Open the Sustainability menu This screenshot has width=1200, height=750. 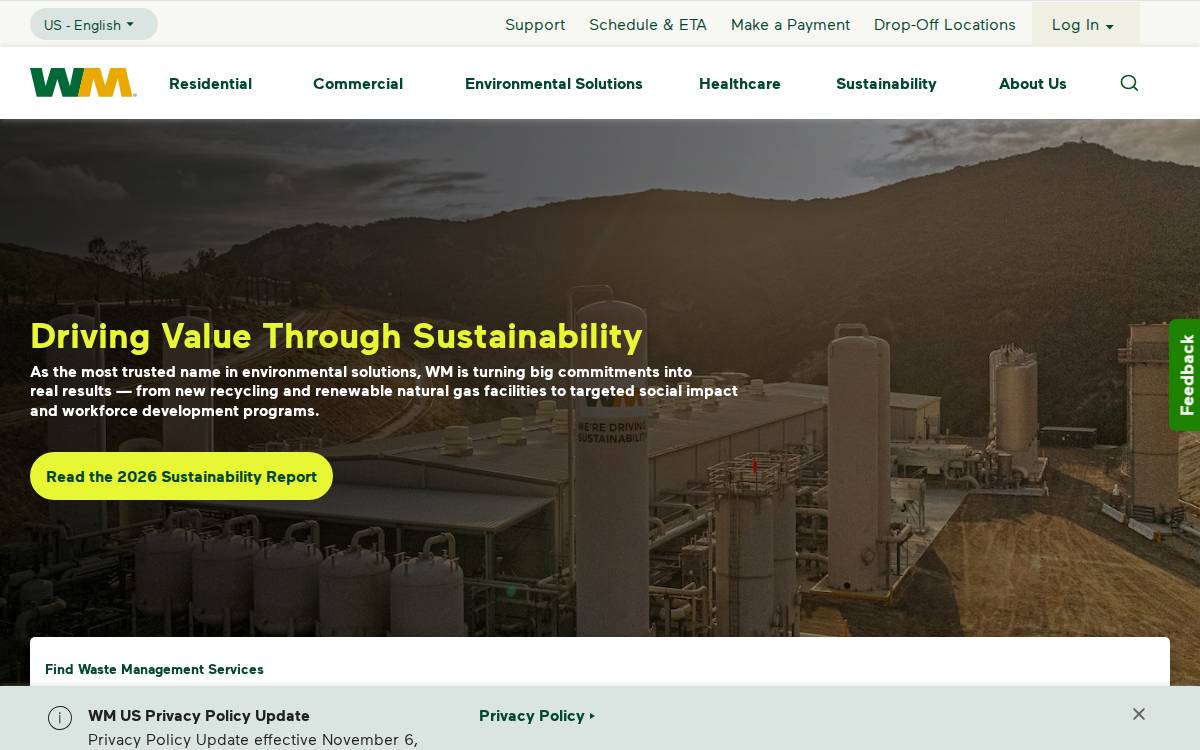pyautogui.click(x=886, y=84)
